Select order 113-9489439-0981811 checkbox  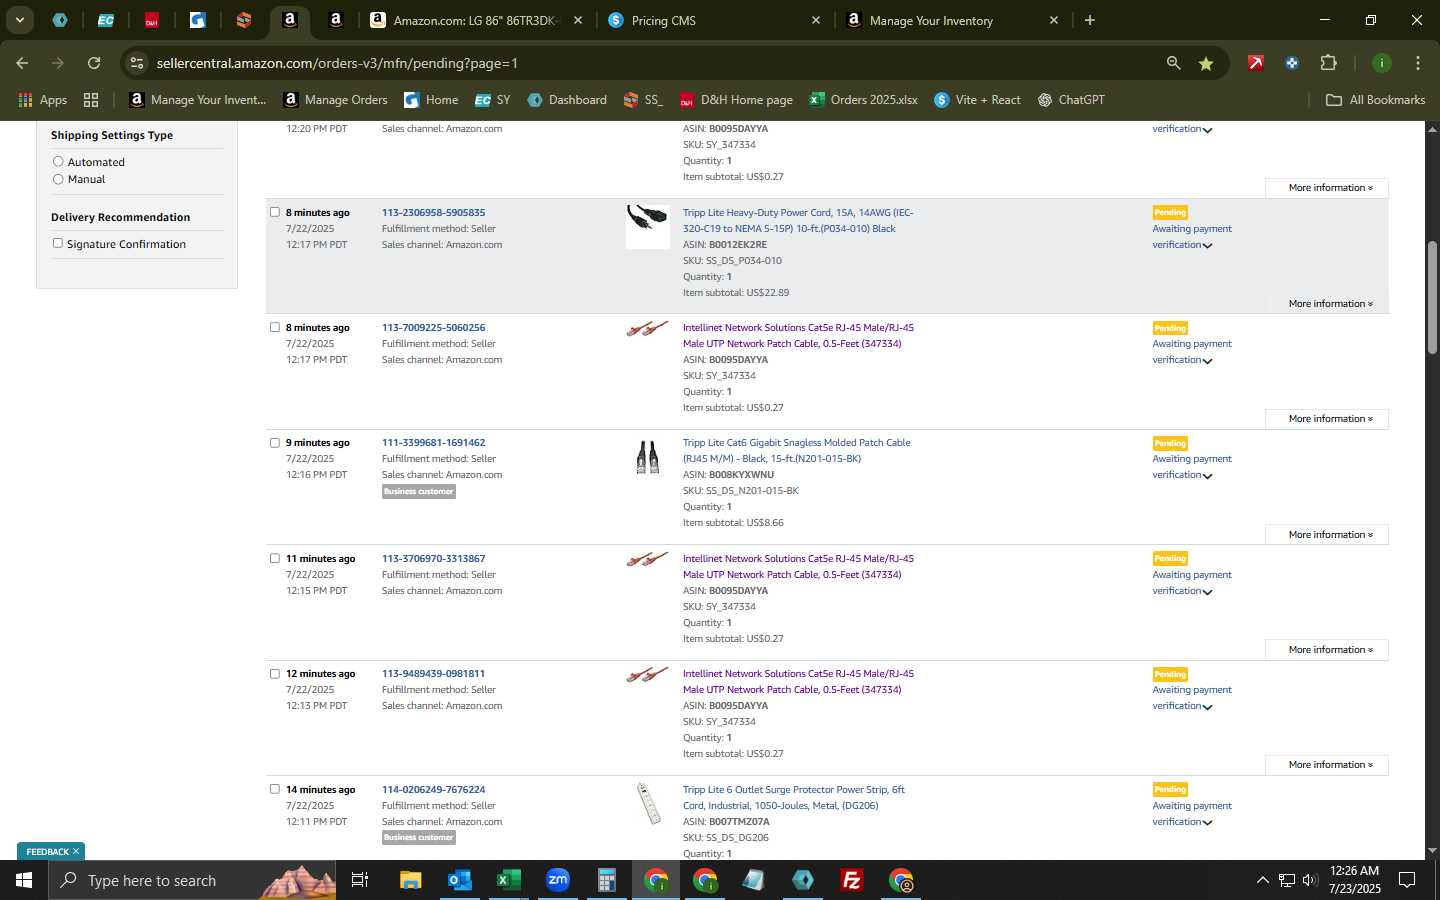tap(275, 673)
